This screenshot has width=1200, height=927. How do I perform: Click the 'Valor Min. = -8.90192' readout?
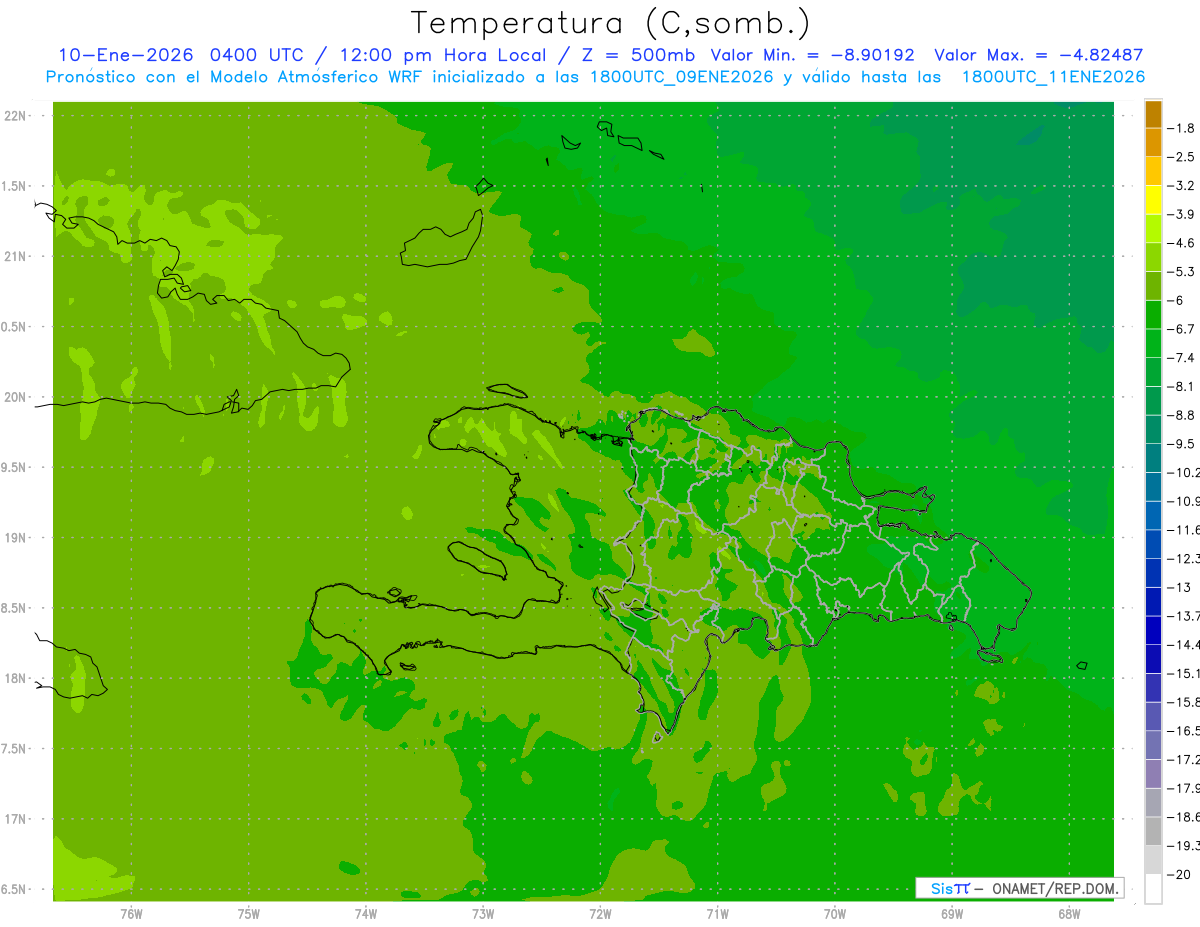coord(812,56)
